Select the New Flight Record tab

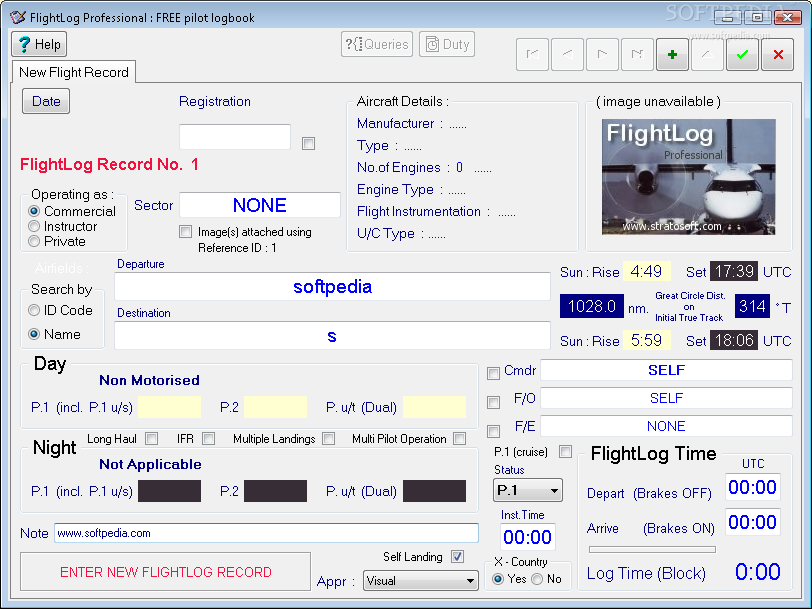[74, 72]
